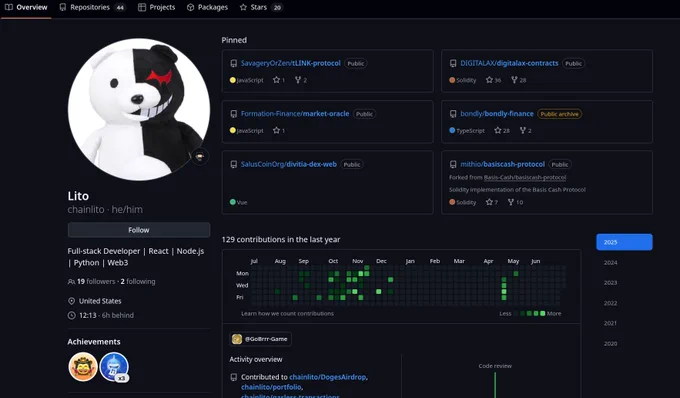
Task: Open Learn how we count contributions
Action: 288,313
